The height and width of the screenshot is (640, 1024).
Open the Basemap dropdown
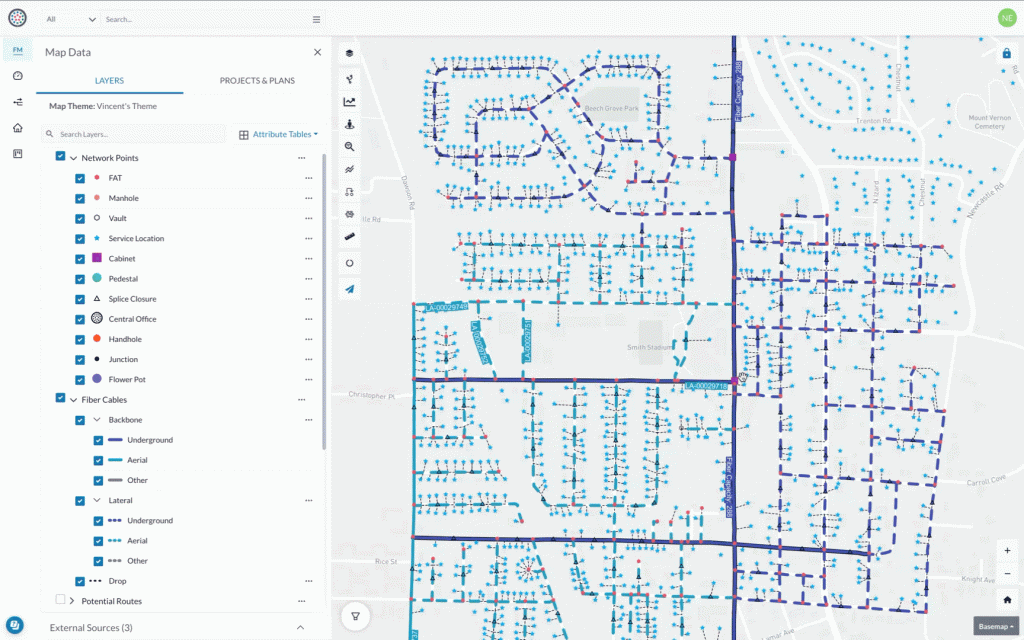point(995,628)
